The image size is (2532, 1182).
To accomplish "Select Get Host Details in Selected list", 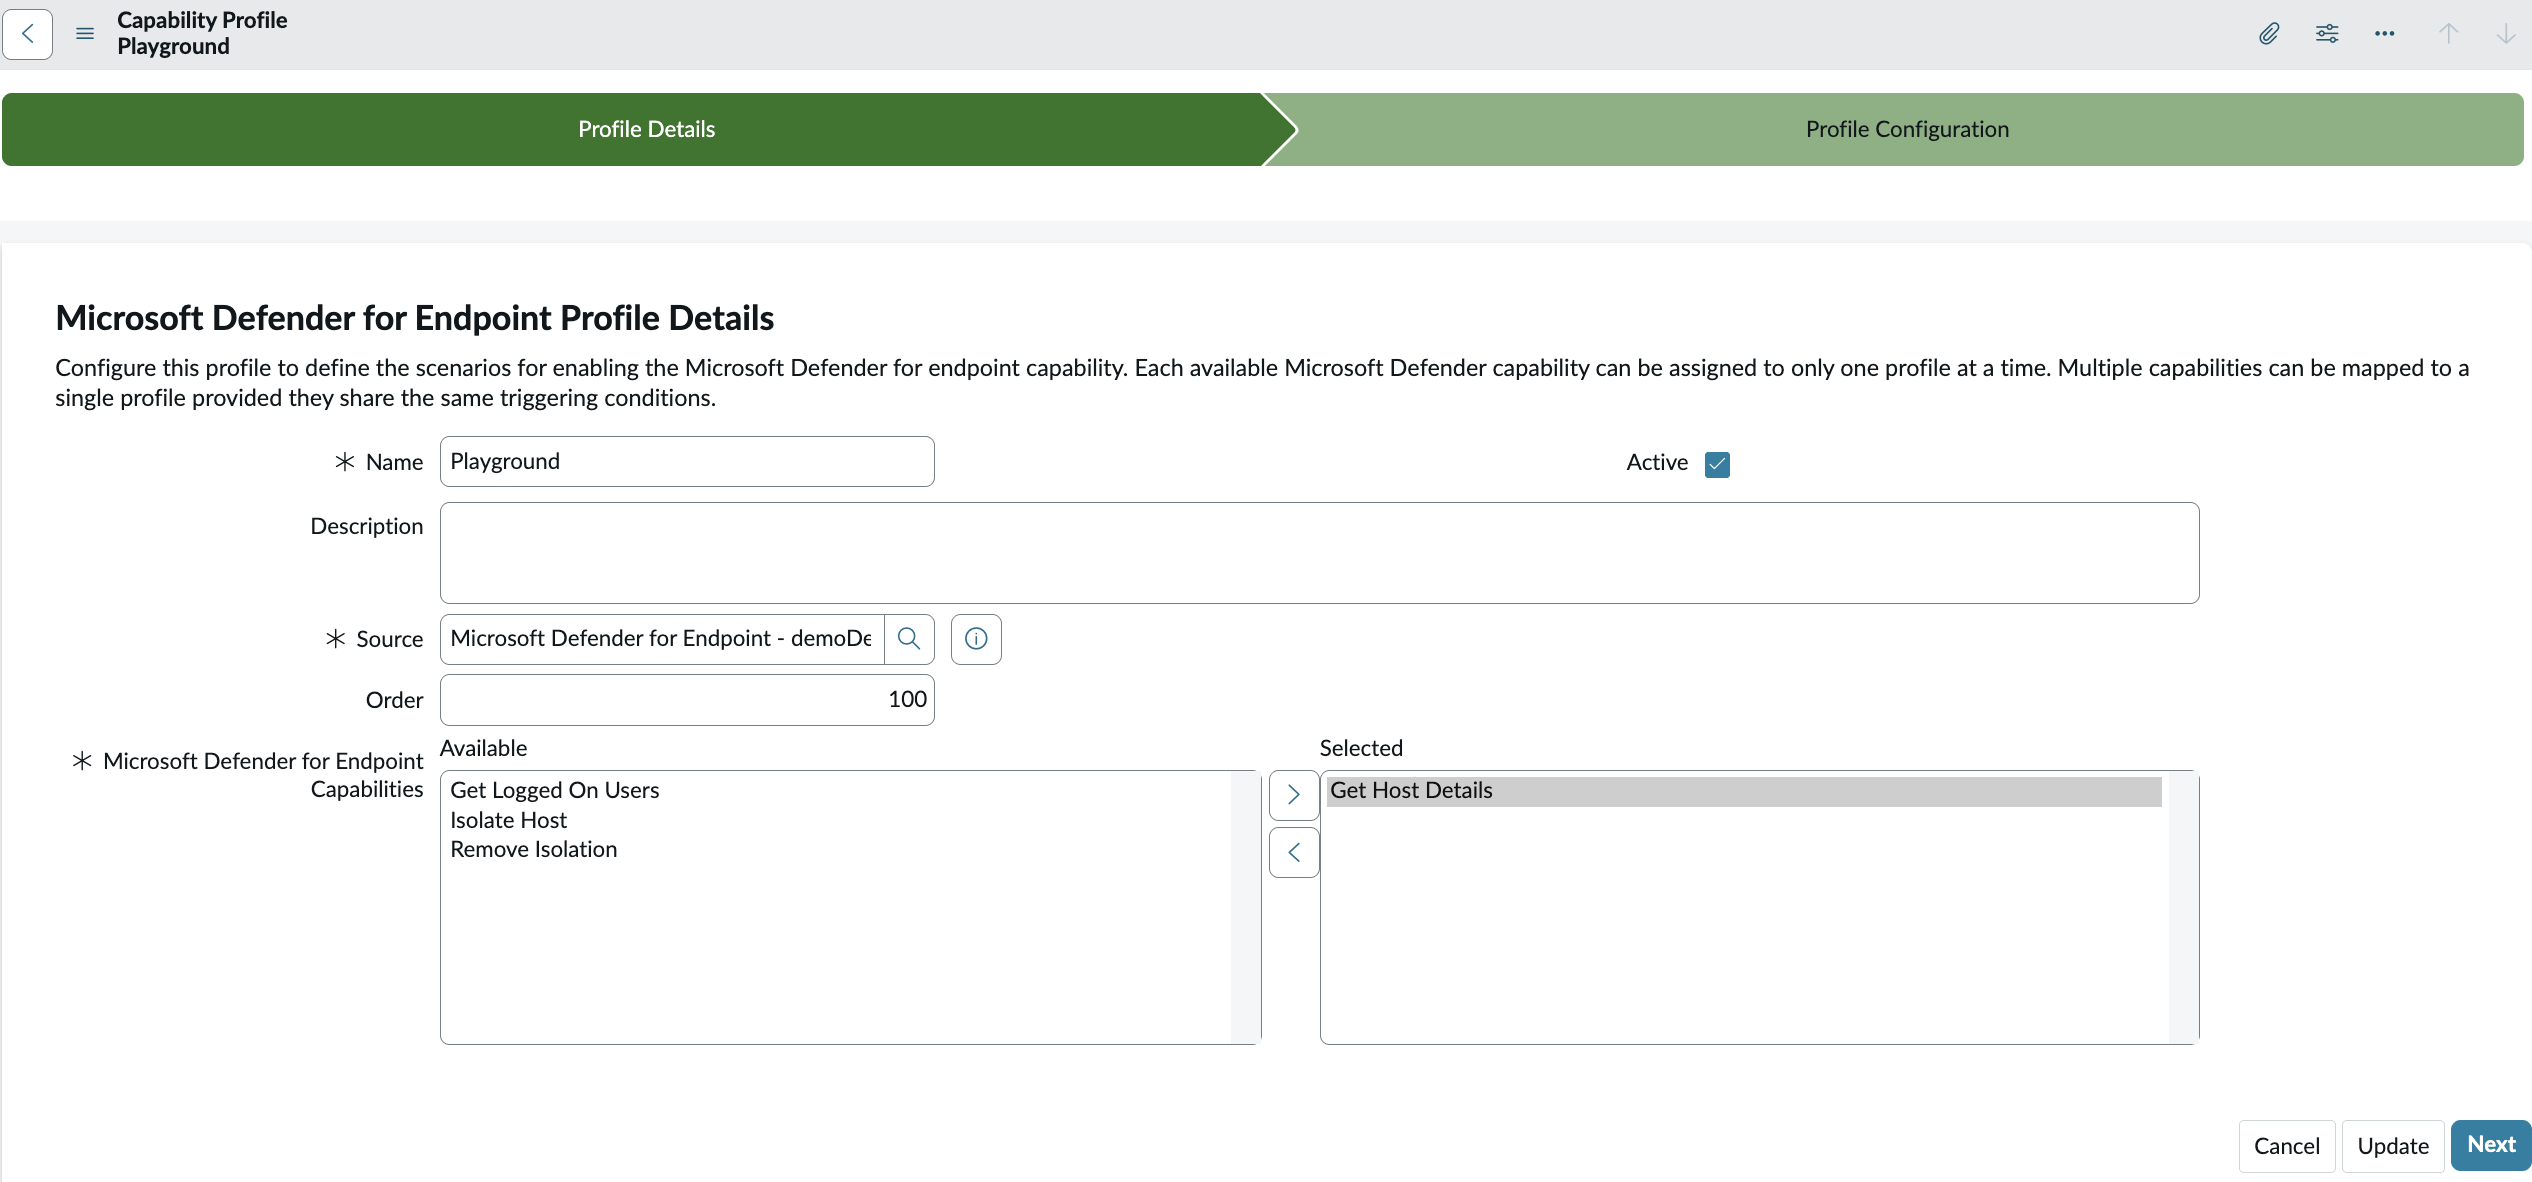I will tap(1744, 791).
